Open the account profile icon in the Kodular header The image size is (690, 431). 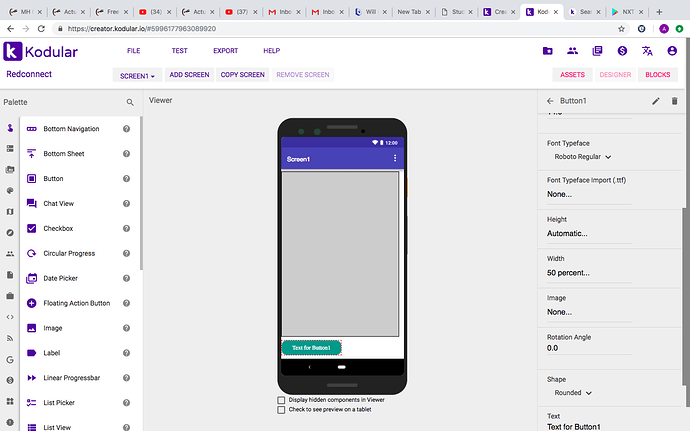[672, 51]
